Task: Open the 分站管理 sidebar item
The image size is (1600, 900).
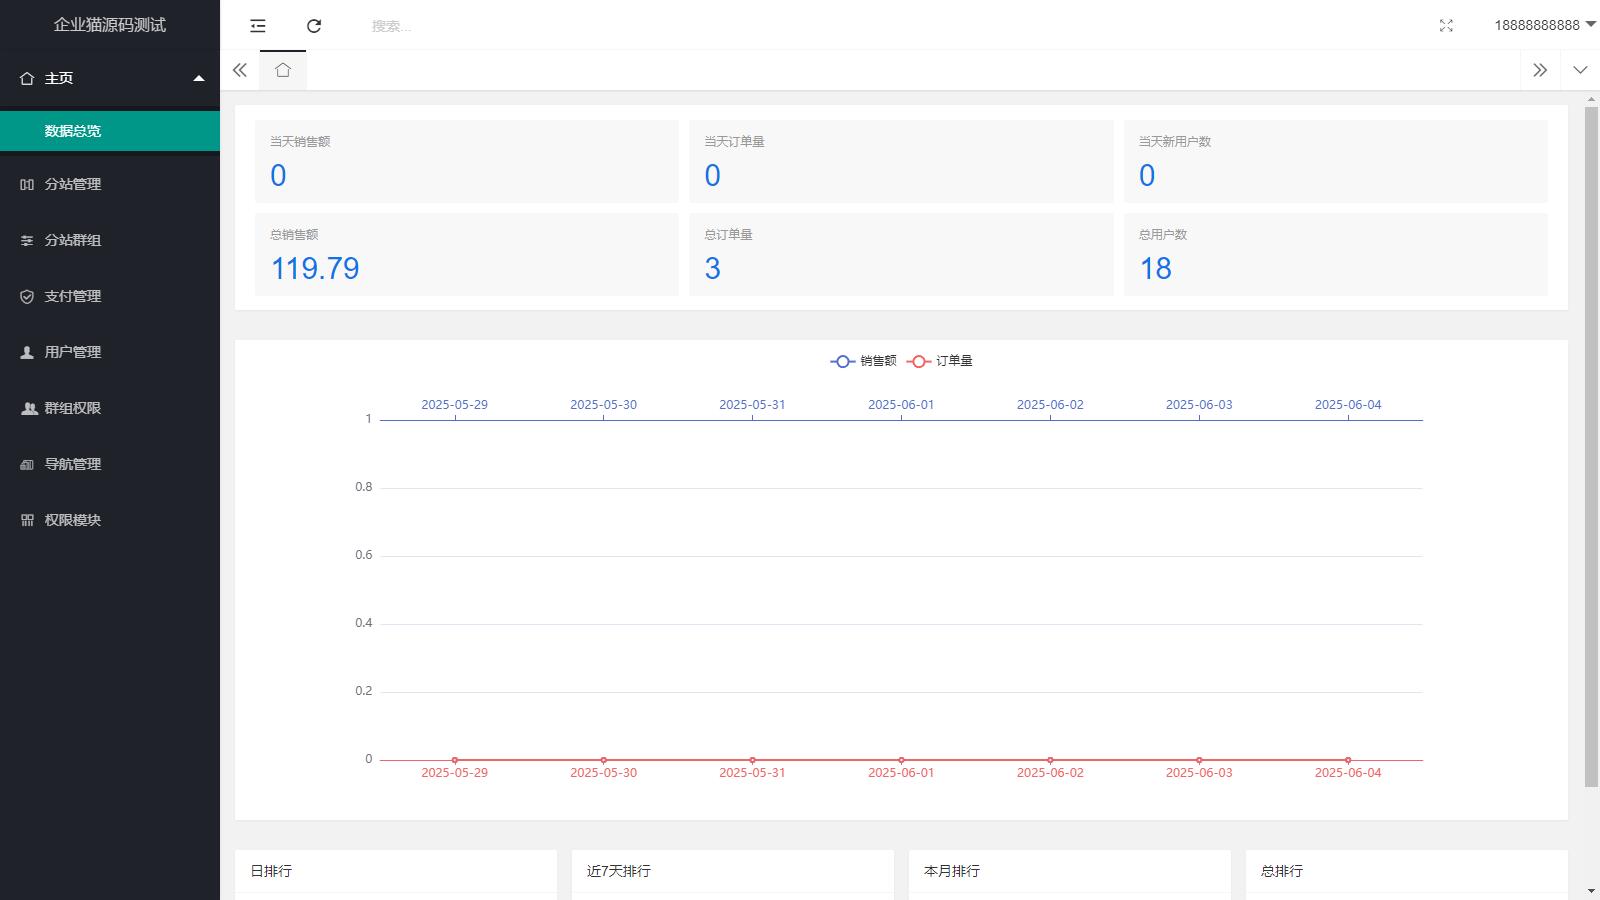Action: click(x=73, y=184)
